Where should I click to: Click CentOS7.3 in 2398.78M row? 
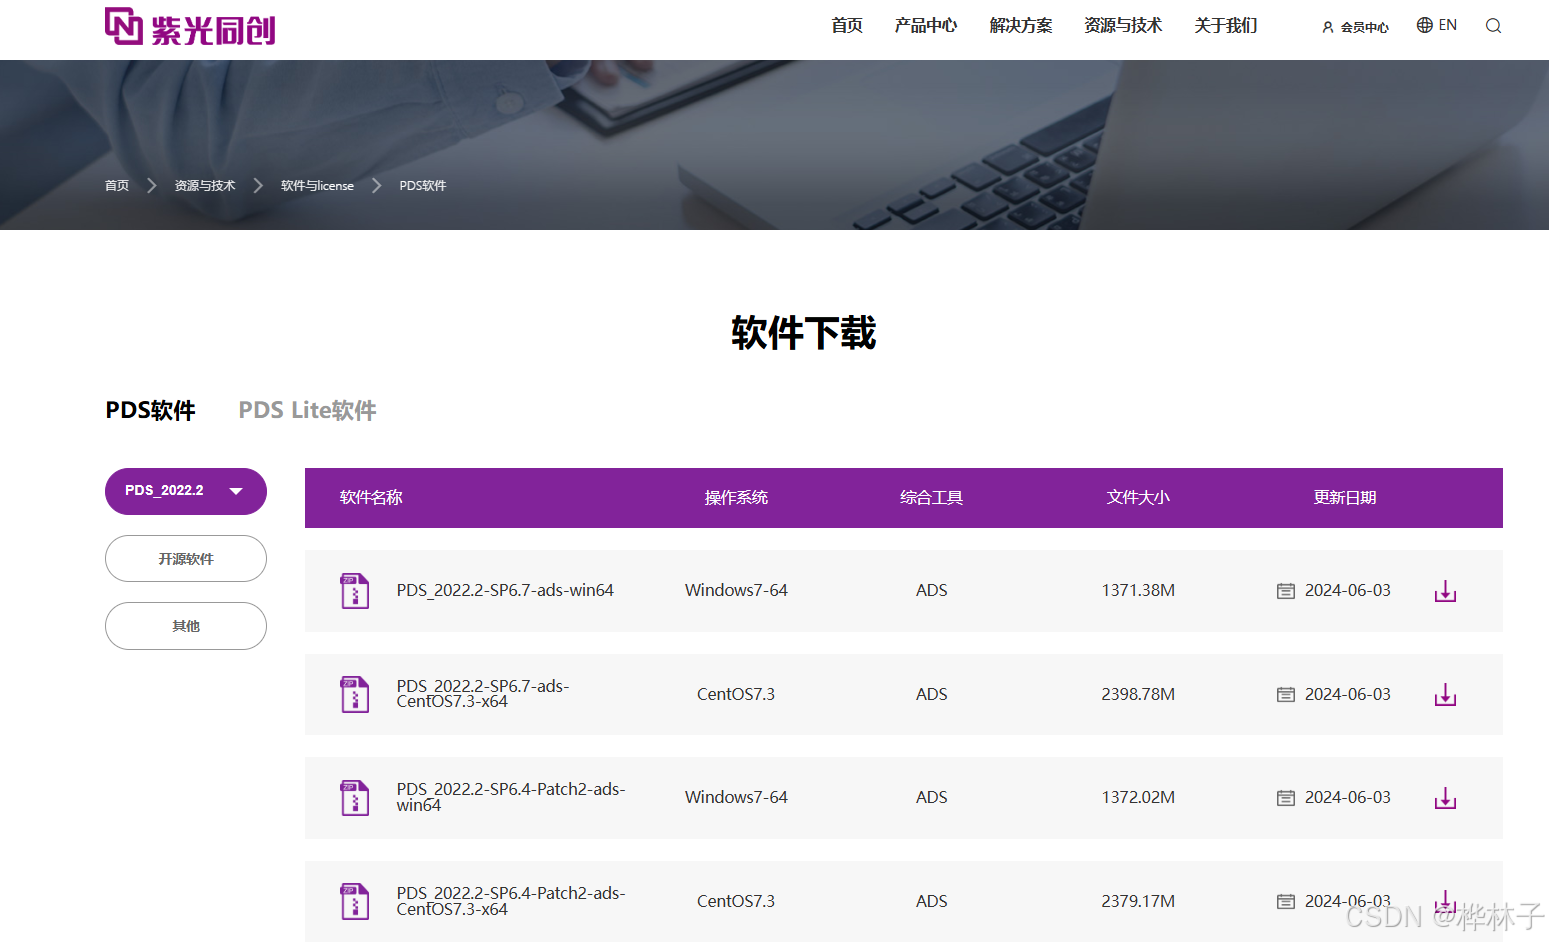coord(736,695)
